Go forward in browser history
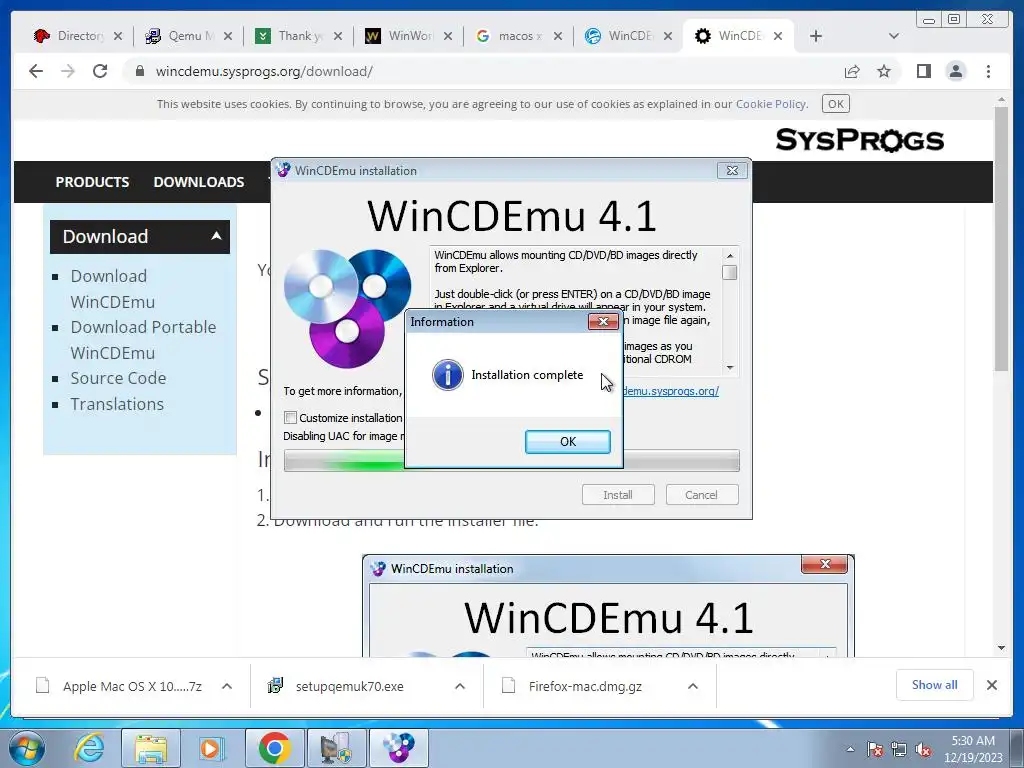 tap(68, 71)
